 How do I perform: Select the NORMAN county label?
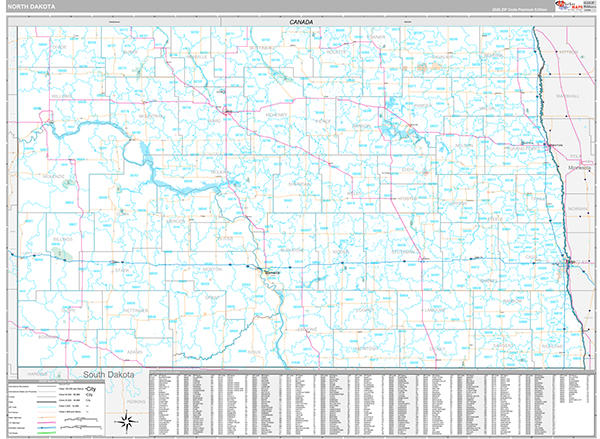tap(578, 209)
